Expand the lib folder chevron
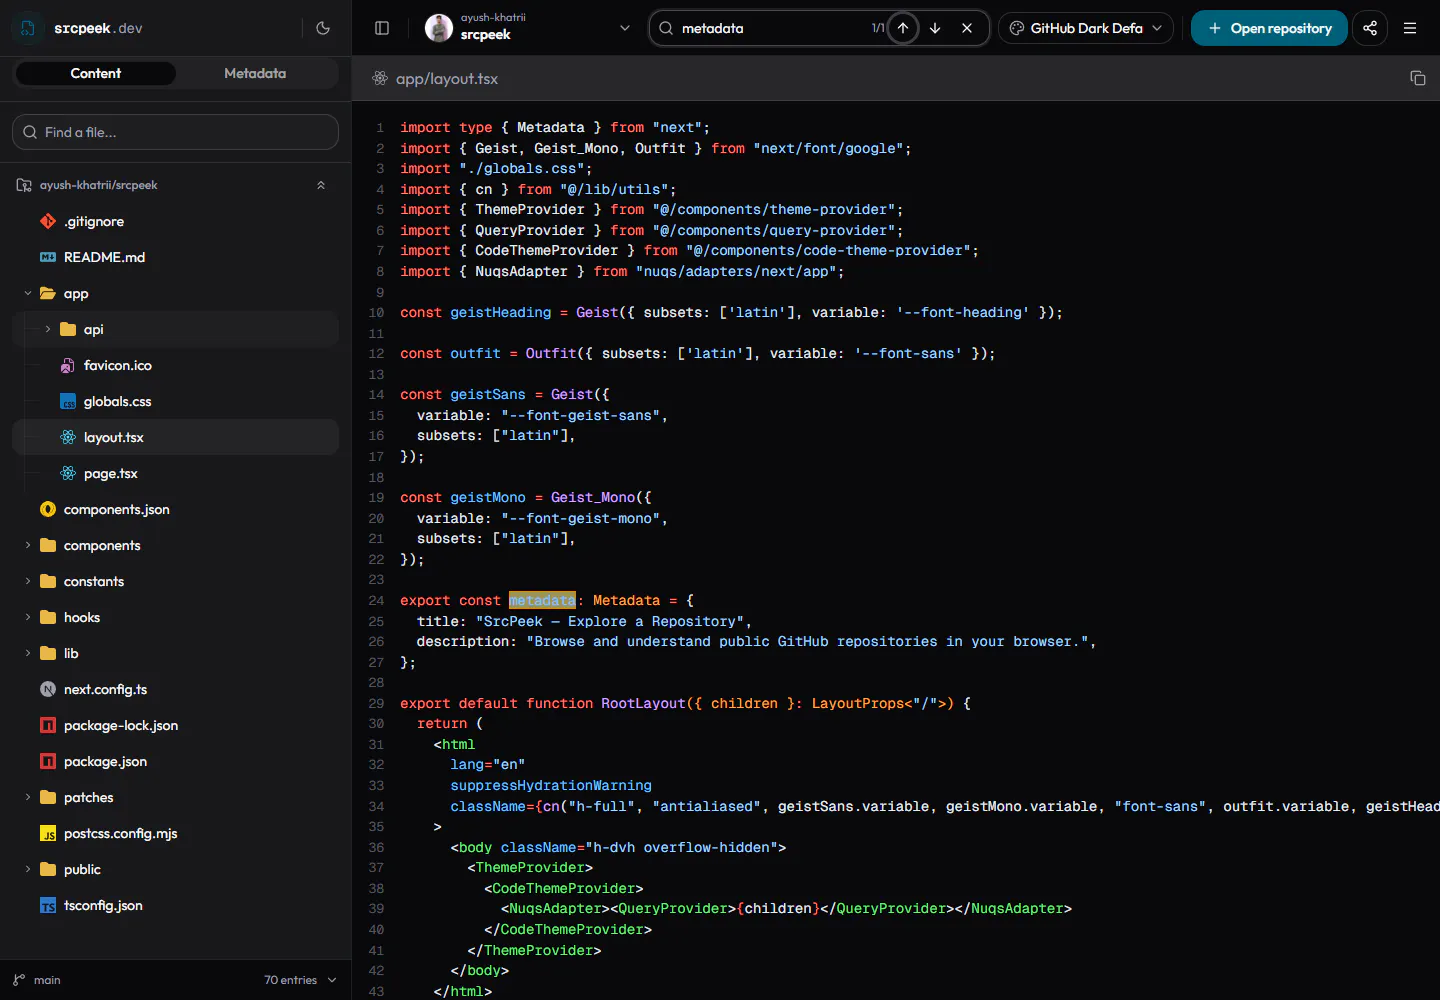 click(x=28, y=653)
